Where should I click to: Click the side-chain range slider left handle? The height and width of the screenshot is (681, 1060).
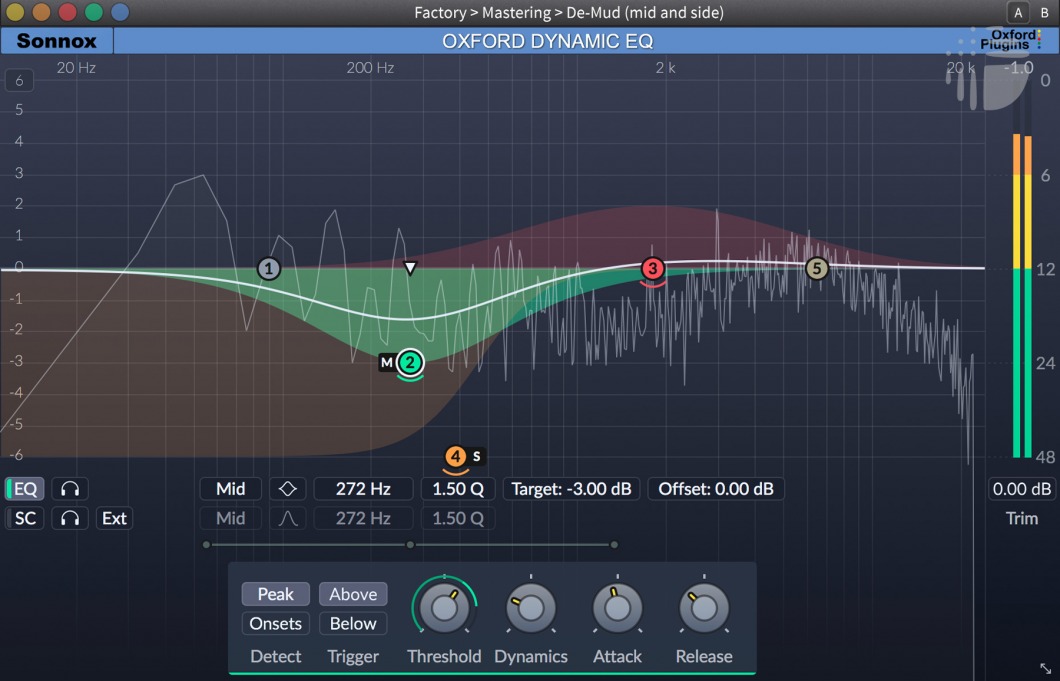[x=206, y=544]
